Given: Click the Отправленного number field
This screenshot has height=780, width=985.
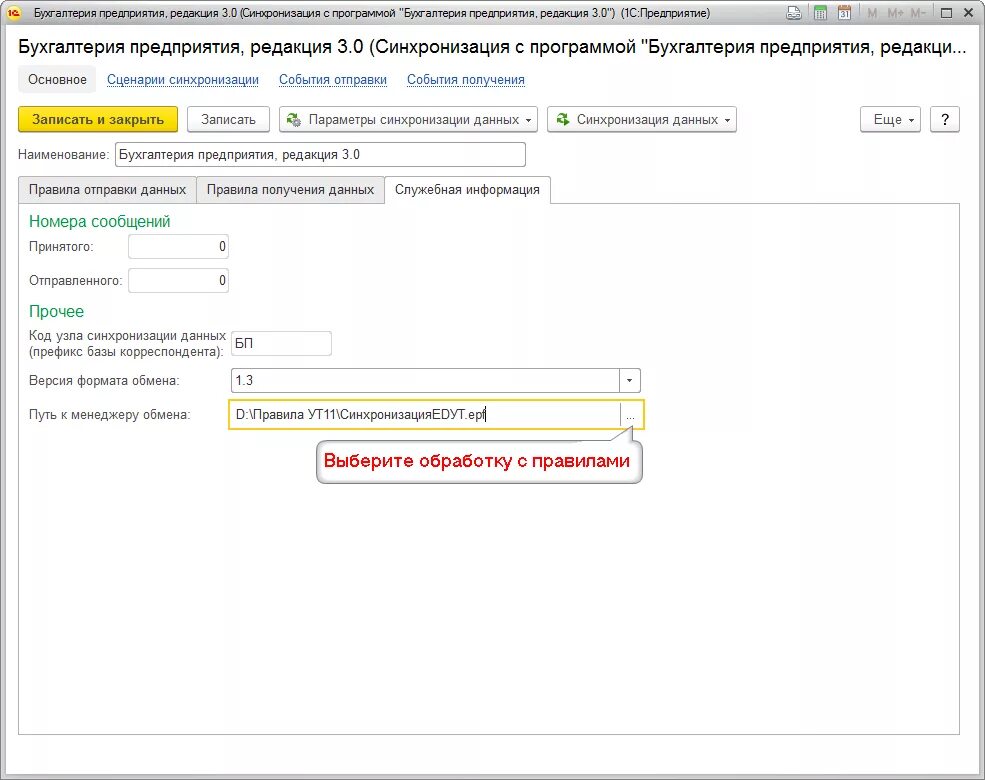Looking at the screenshot, I should coord(178,280).
